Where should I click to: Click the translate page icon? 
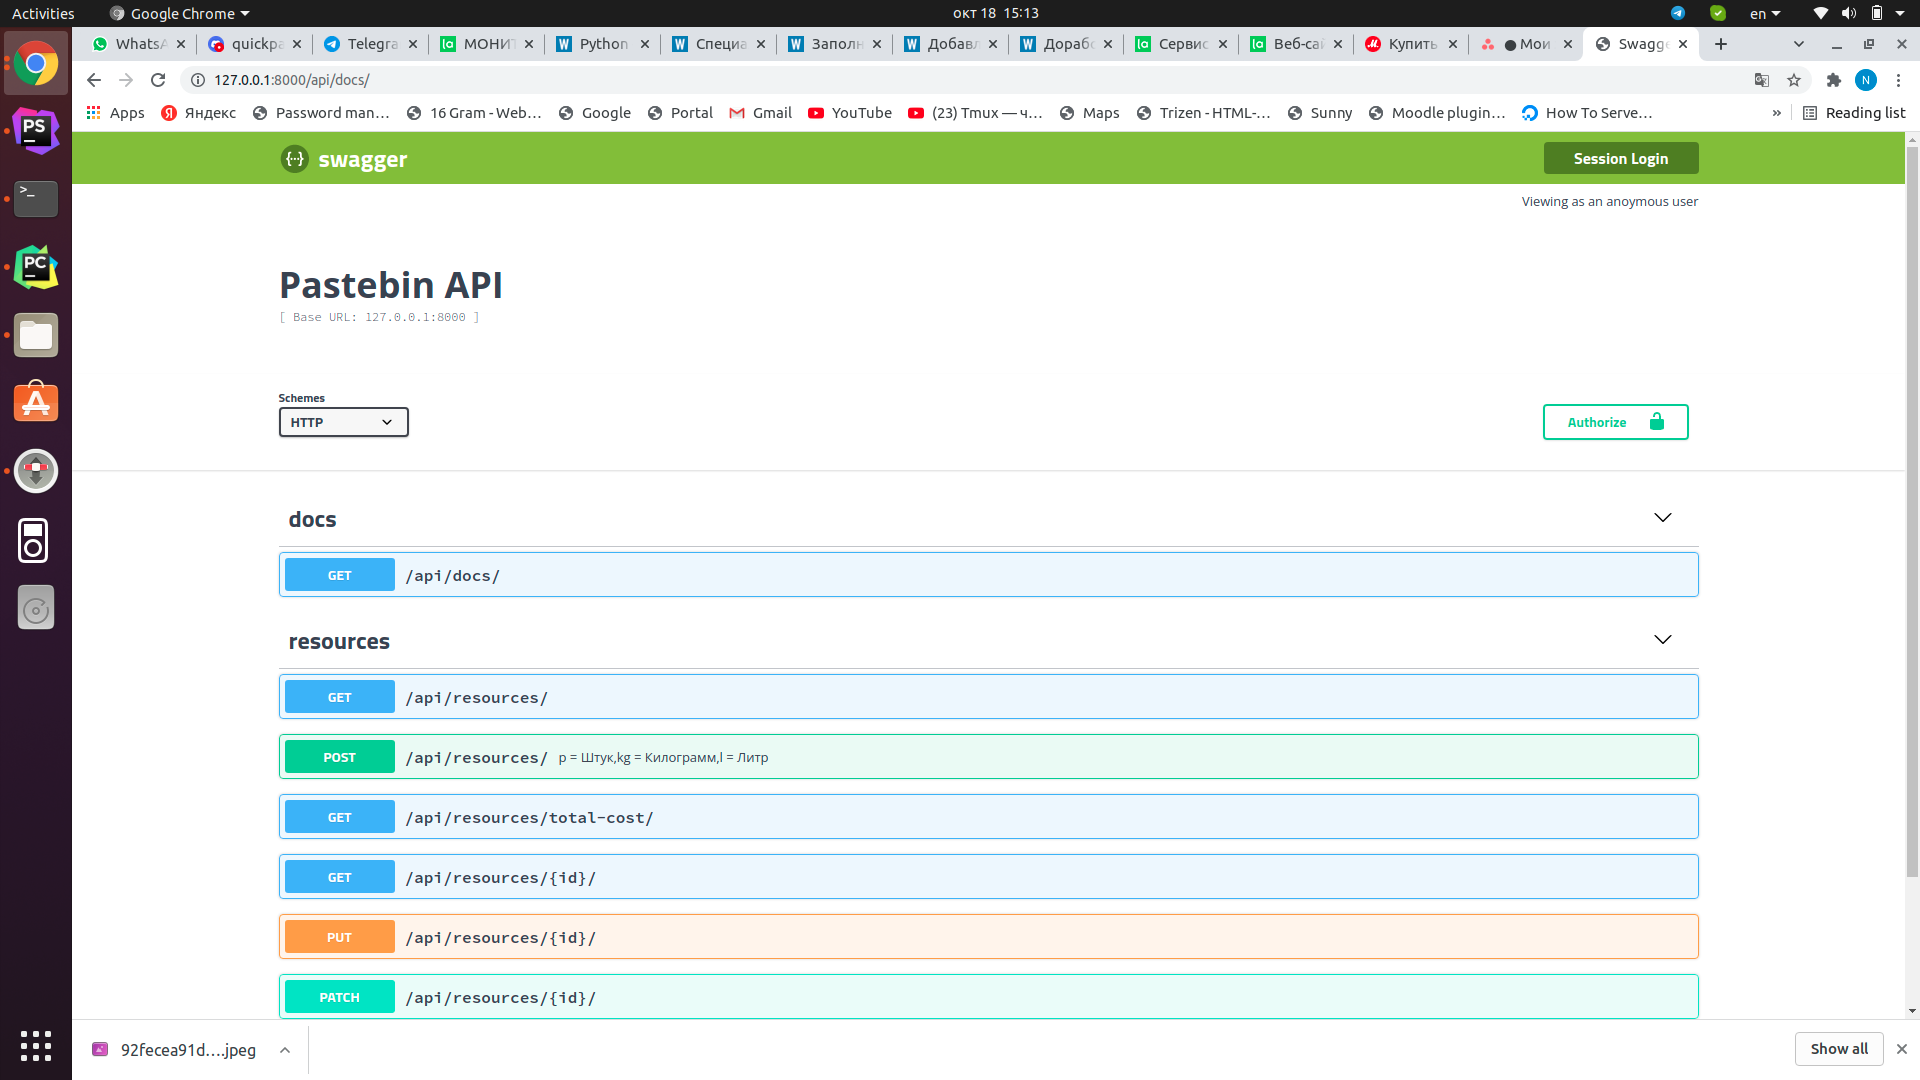tap(1762, 80)
